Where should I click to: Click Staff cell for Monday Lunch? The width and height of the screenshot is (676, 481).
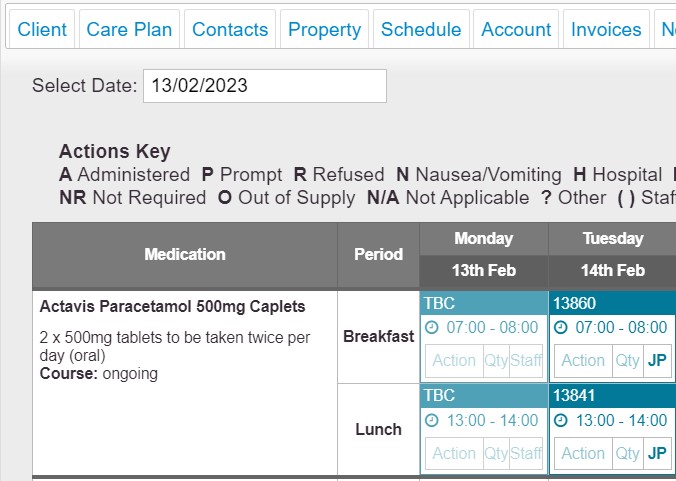526,453
